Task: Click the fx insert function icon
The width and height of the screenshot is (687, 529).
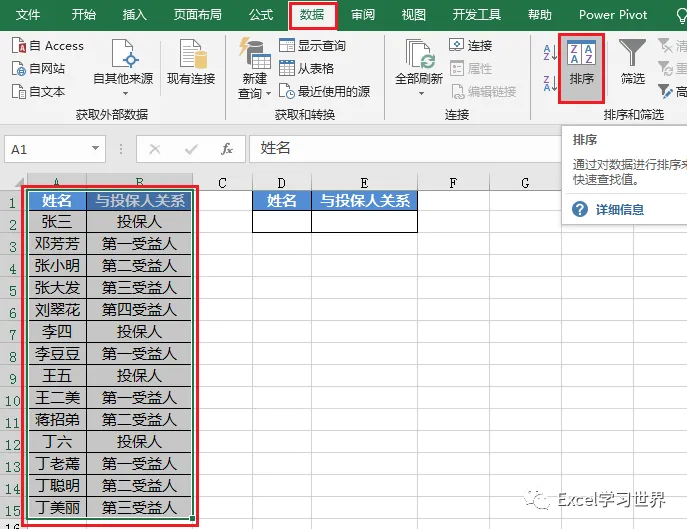Action: pos(227,149)
